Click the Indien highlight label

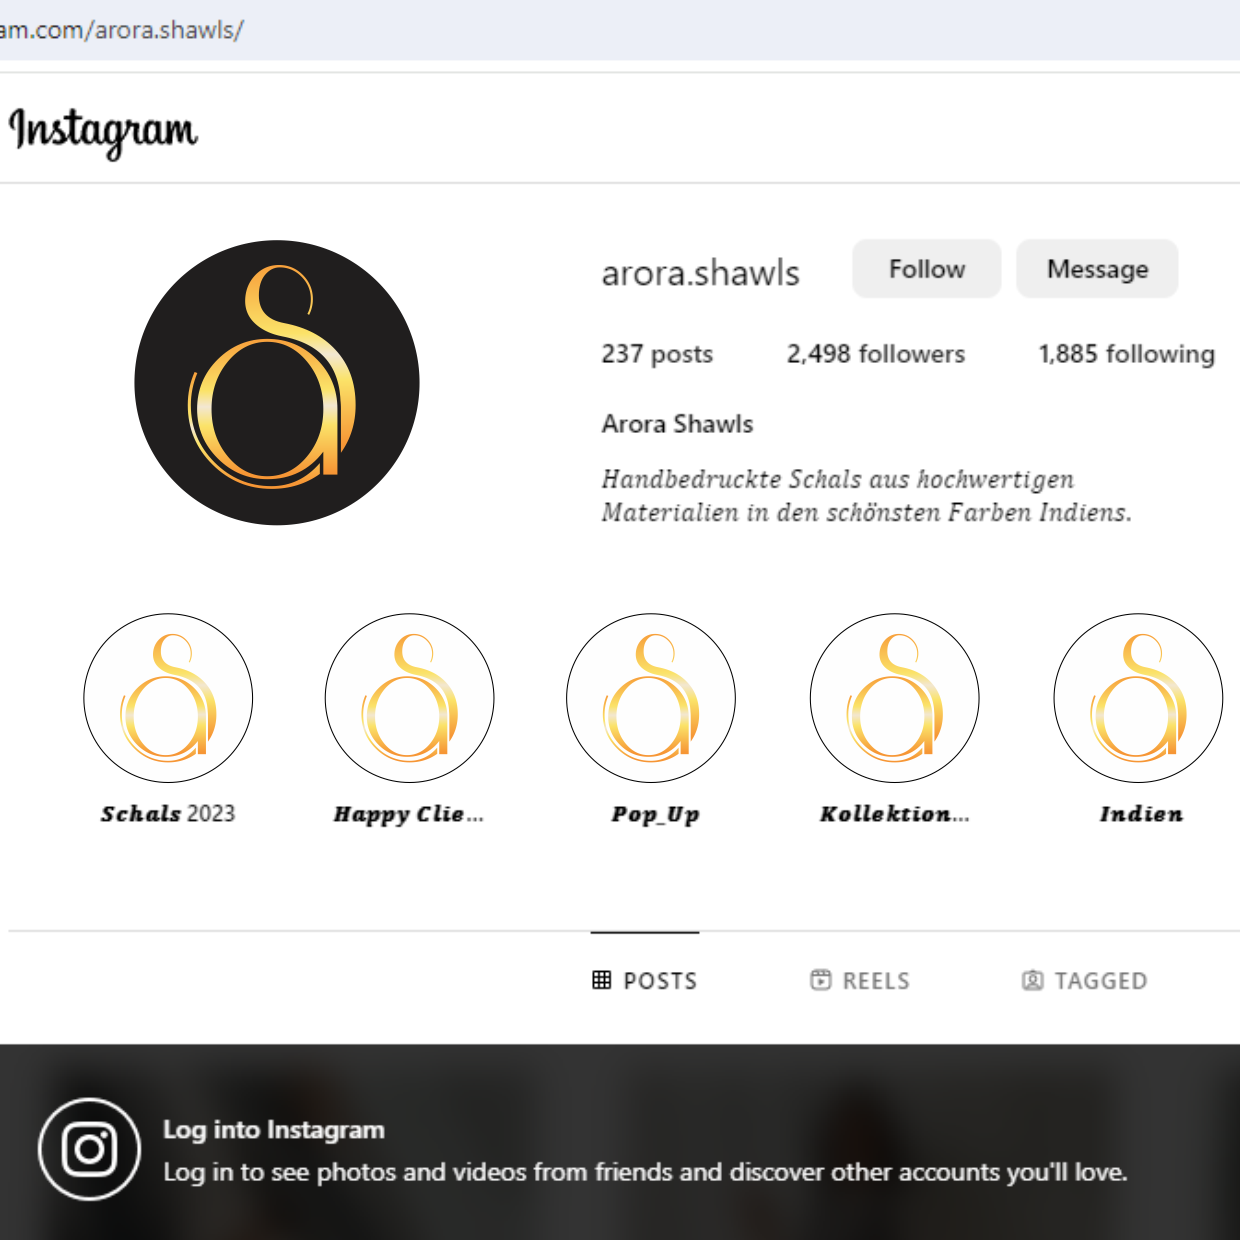point(1141,814)
